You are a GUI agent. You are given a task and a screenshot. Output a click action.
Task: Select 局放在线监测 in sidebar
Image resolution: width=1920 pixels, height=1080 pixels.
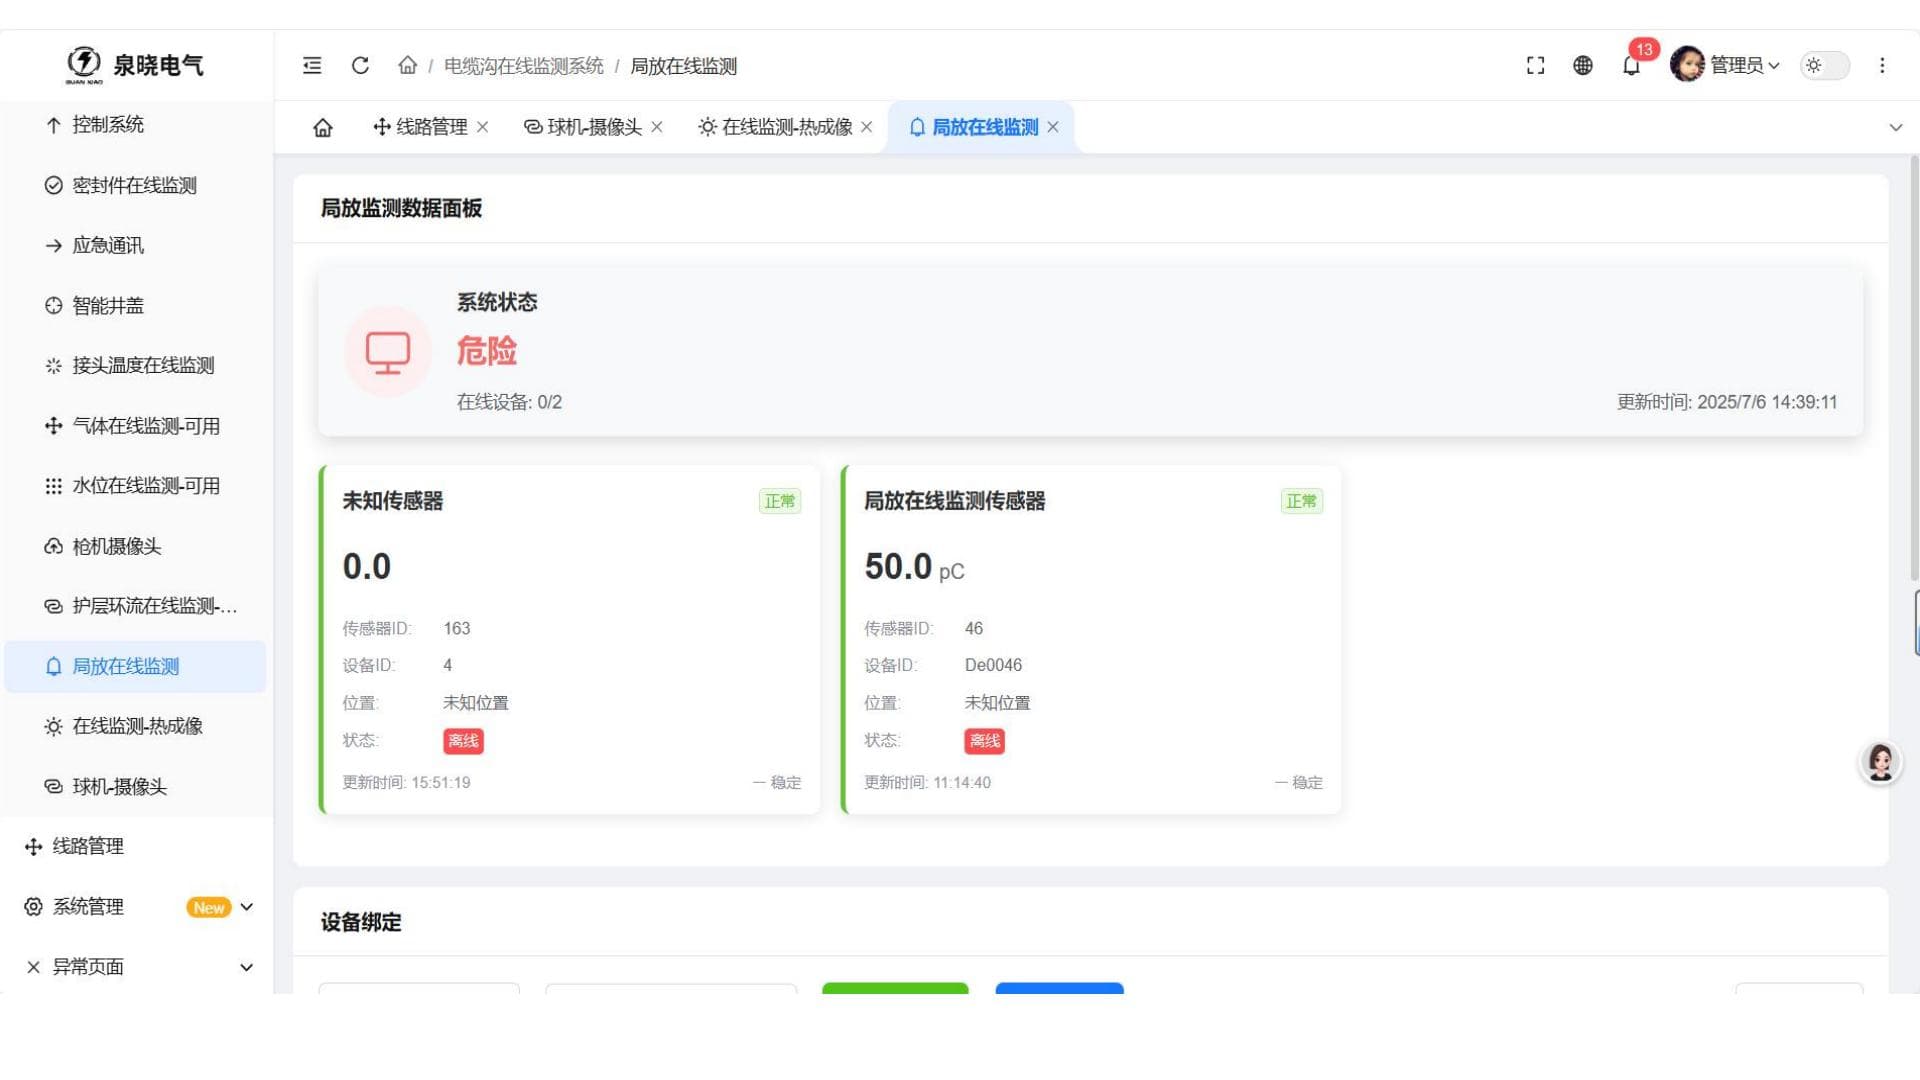pos(136,666)
